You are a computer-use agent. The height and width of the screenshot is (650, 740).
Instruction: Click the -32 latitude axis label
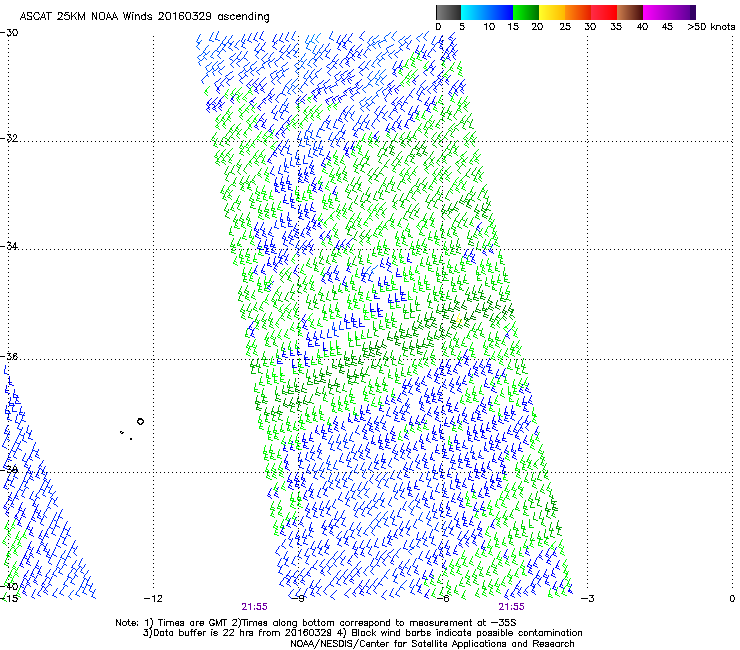[9, 138]
